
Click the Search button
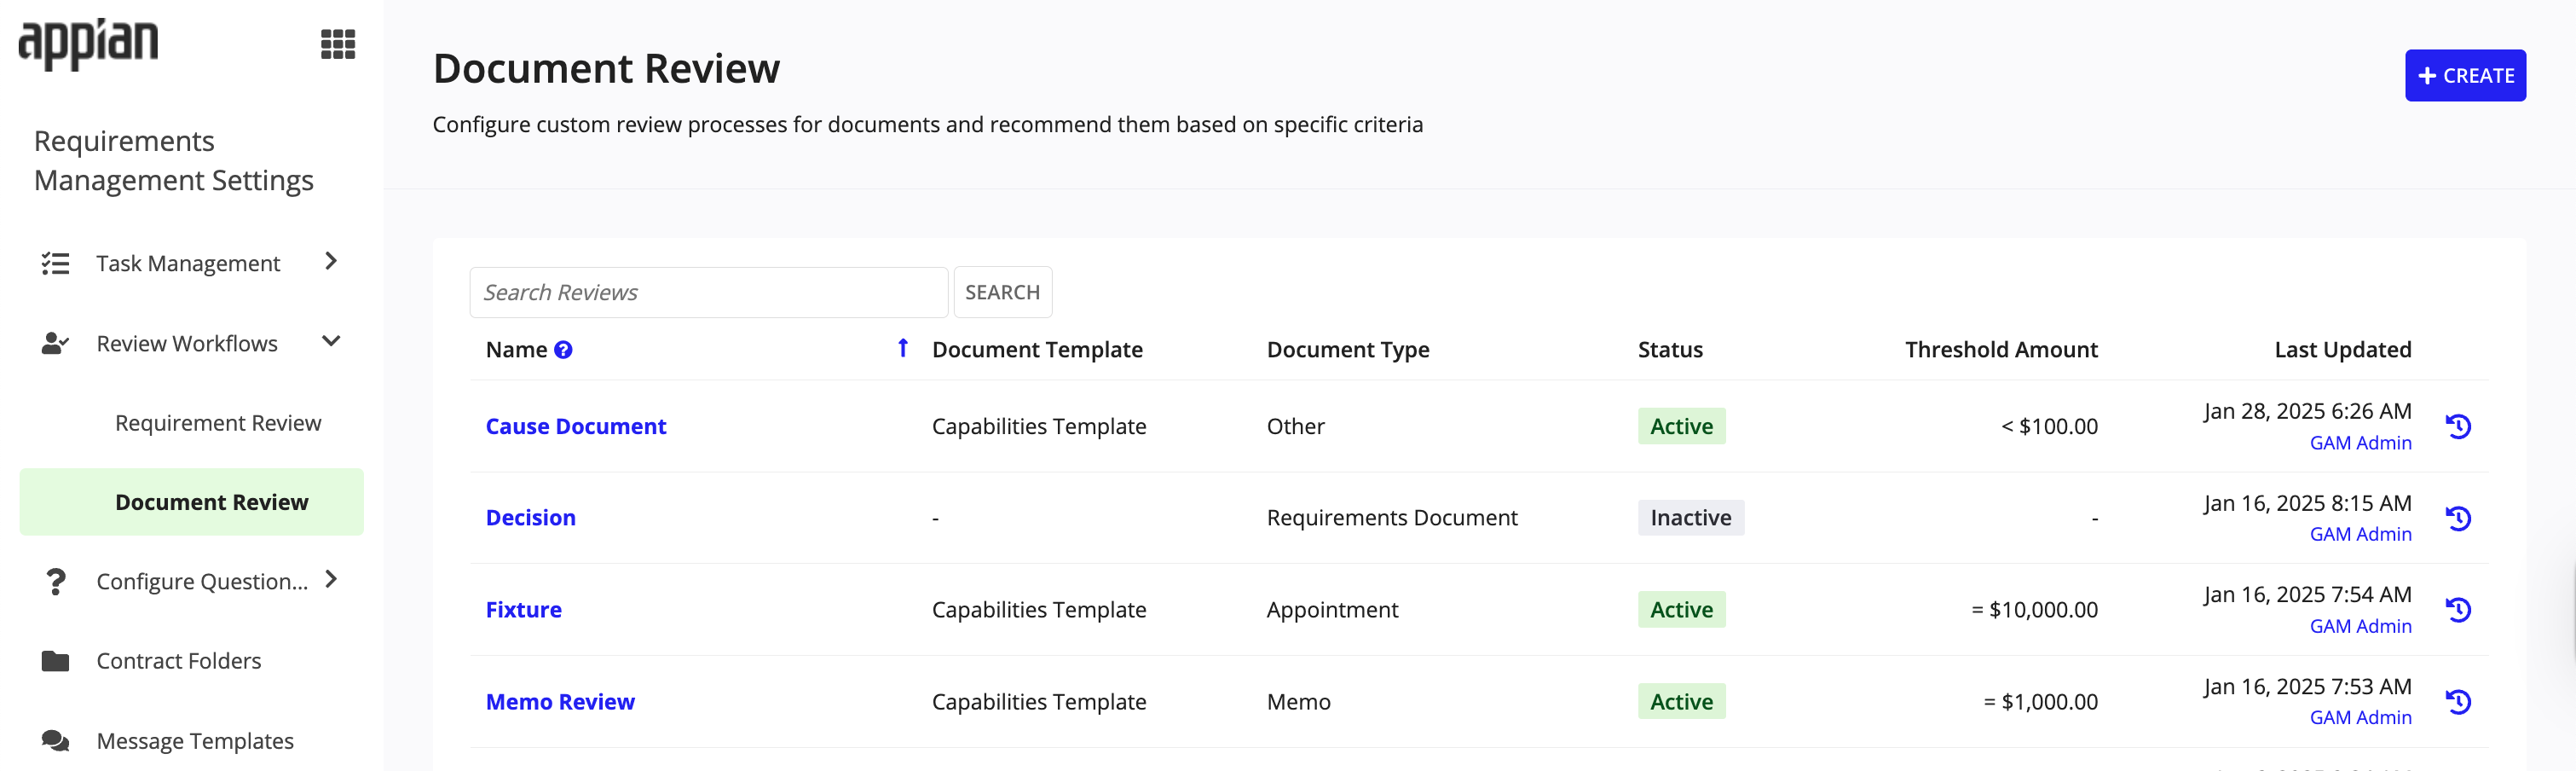pyautogui.click(x=1002, y=292)
